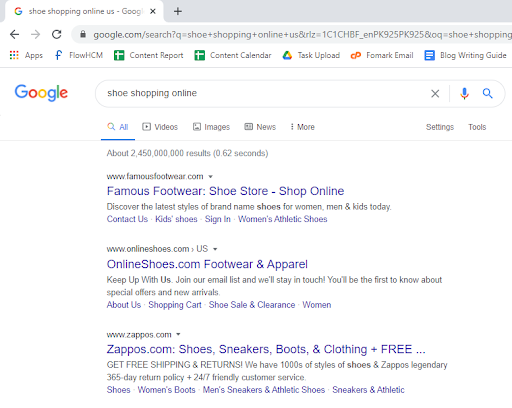Click the browser forward arrow
Viewport: 512px width, 408px height.
35,34
